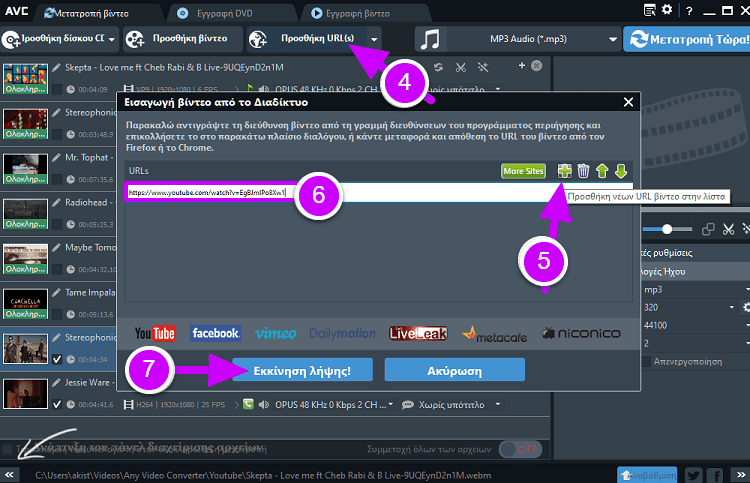Click the scissors cut icon in right panel
Image resolution: width=750 pixels, height=483 pixels.
pyautogui.click(x=727, y=229)
